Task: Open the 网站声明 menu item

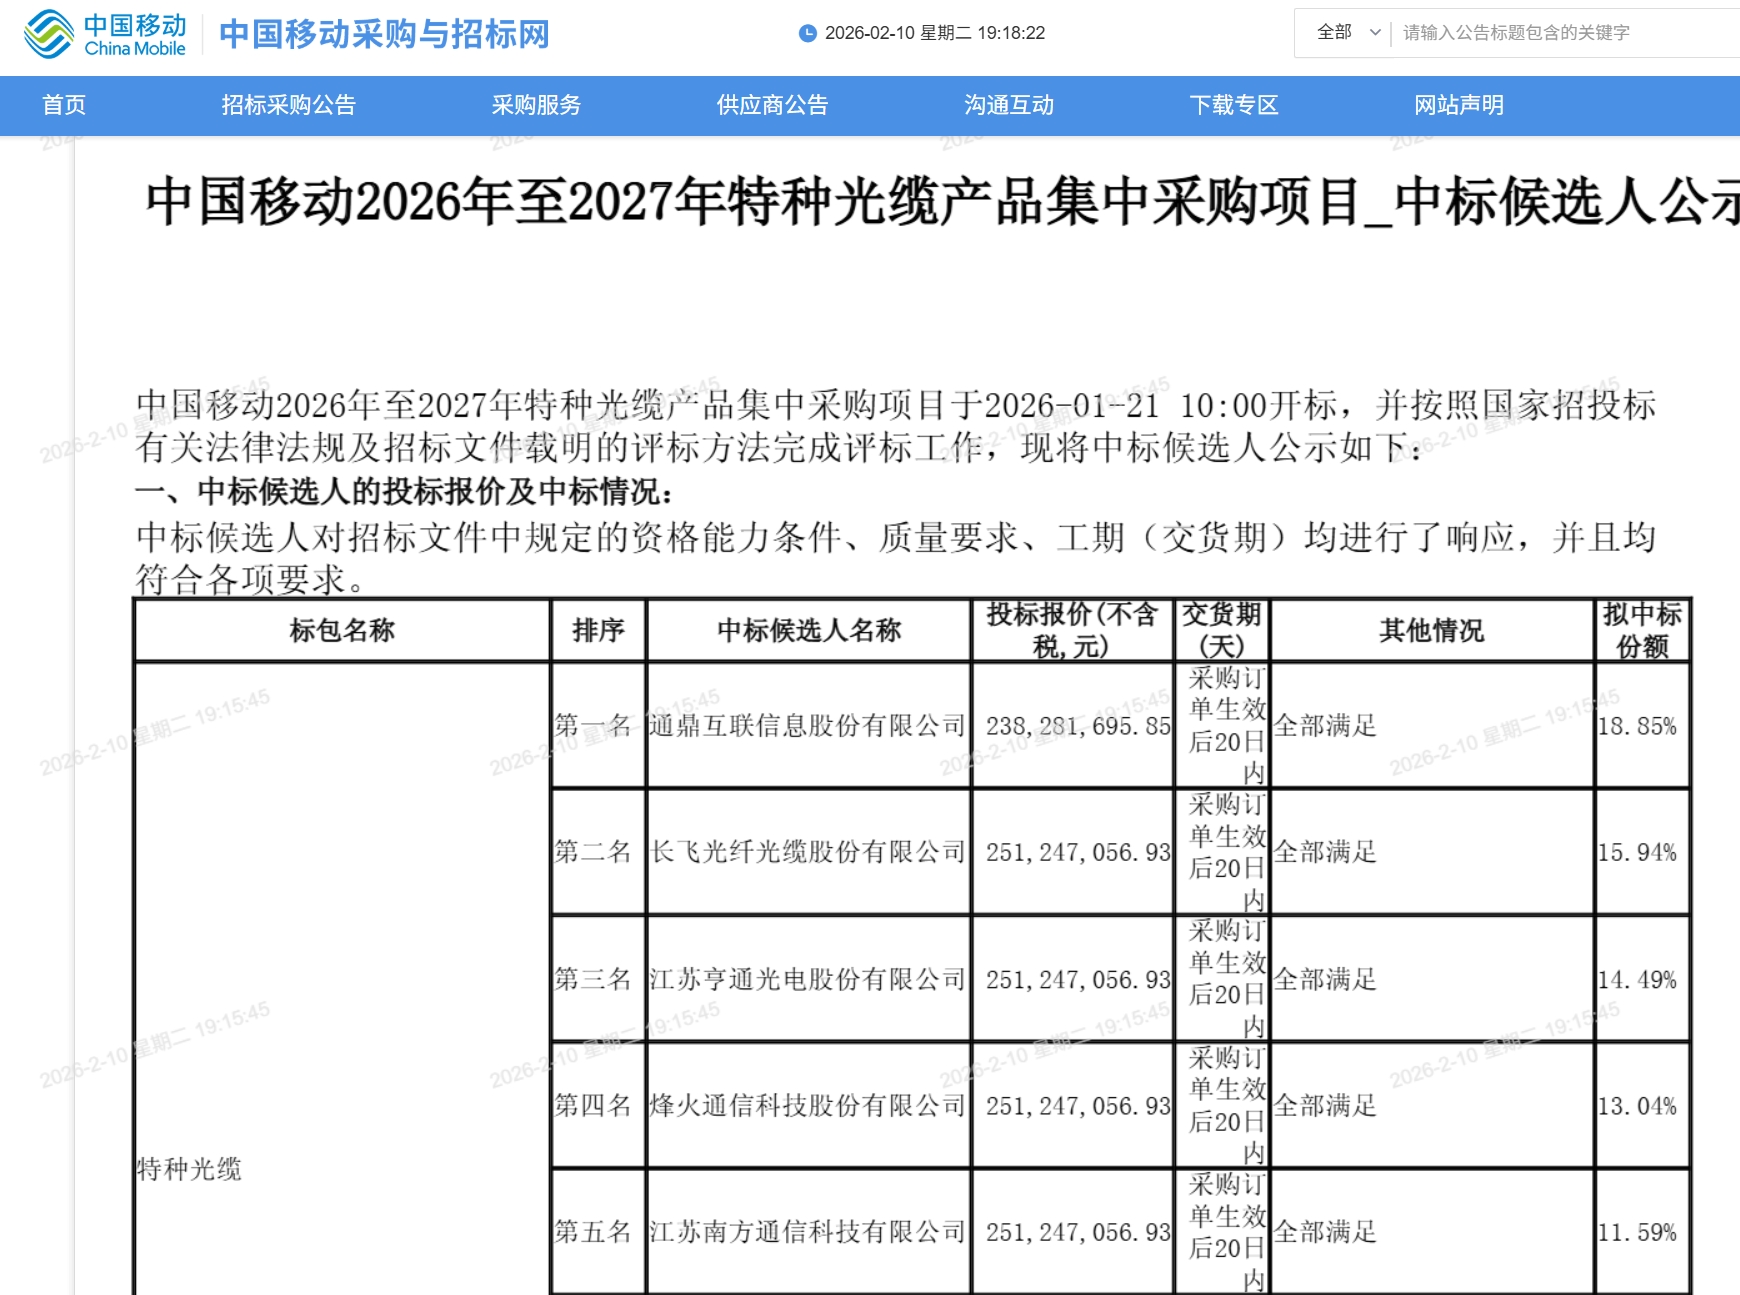Action: tap(1459, 105)
